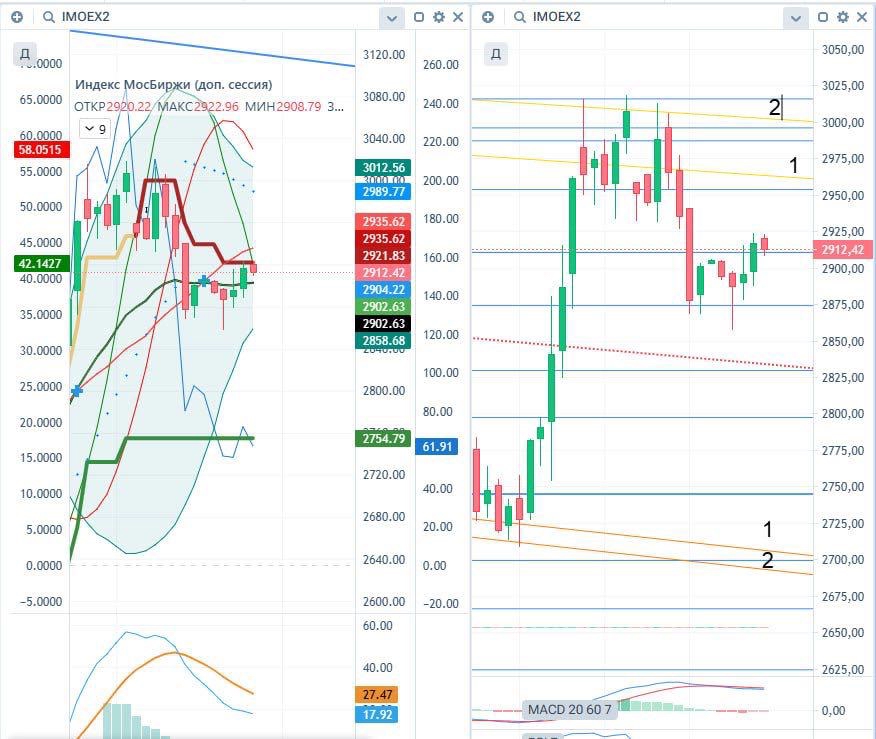
Task: Click the link/add icon in left panel header
Action: pyautogui.click(x=17, y=17)
